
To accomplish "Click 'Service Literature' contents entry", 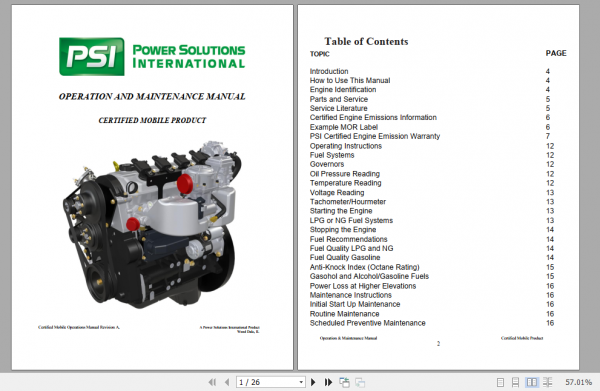I will [x=338, y=108].
